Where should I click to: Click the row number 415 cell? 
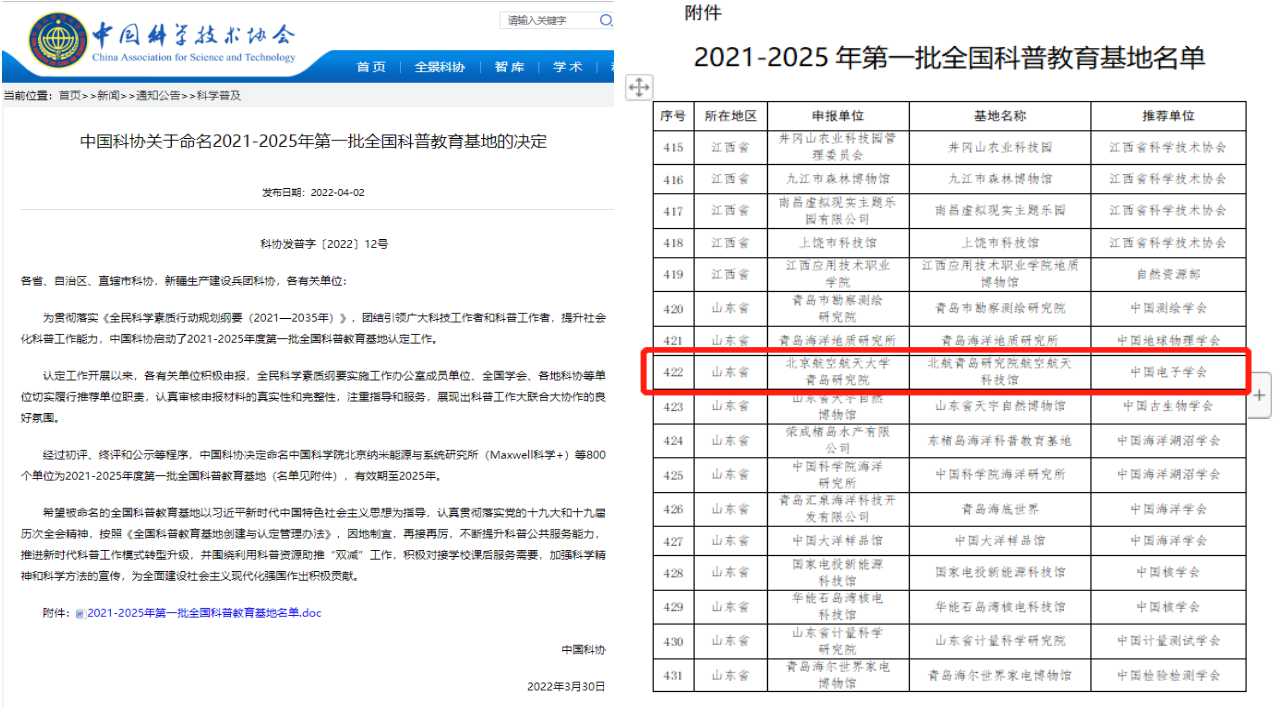click(673, 147)
